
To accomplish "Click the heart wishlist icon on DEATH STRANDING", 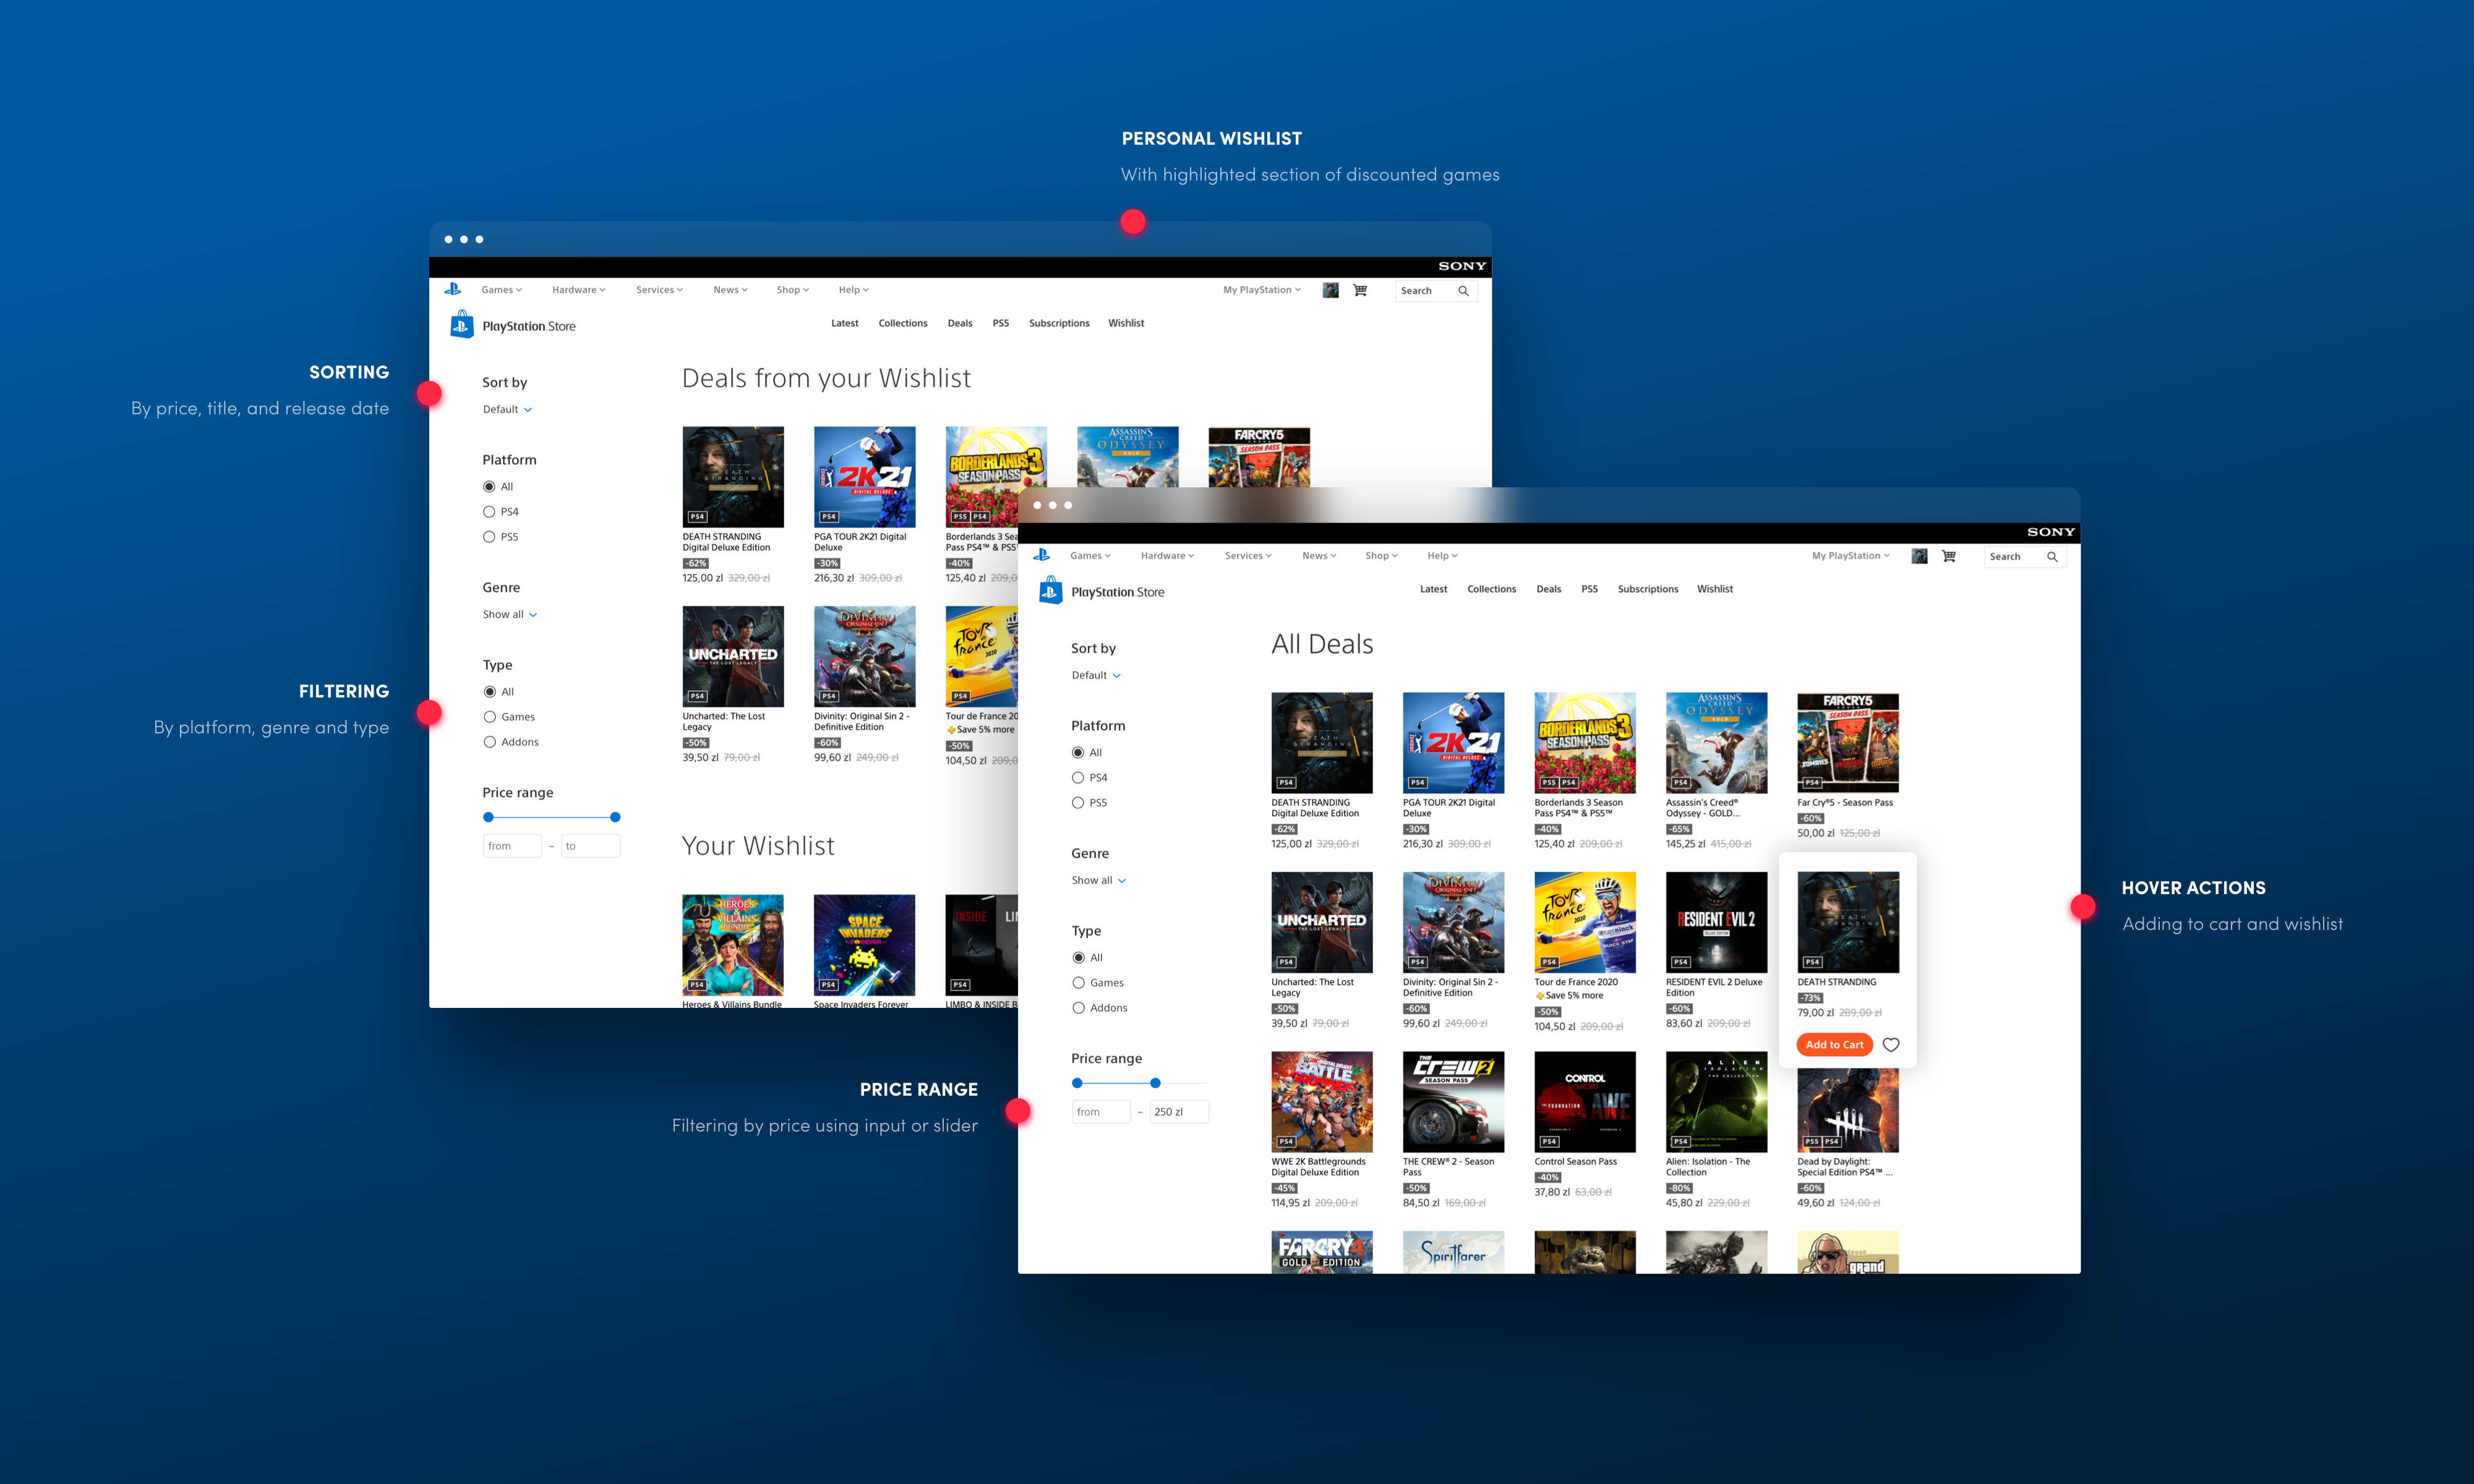I will click(1890, 1045).
